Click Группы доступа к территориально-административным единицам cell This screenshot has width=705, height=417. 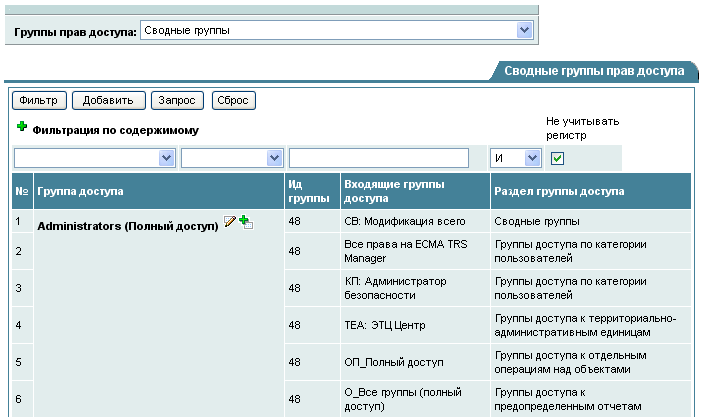pyautogui.click(x=590, y=325)
